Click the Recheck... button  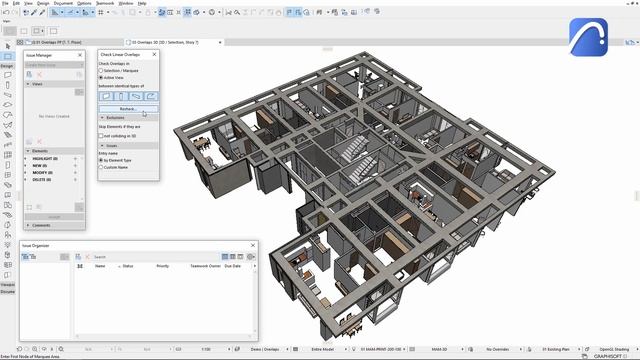click(x=128, y=109)
